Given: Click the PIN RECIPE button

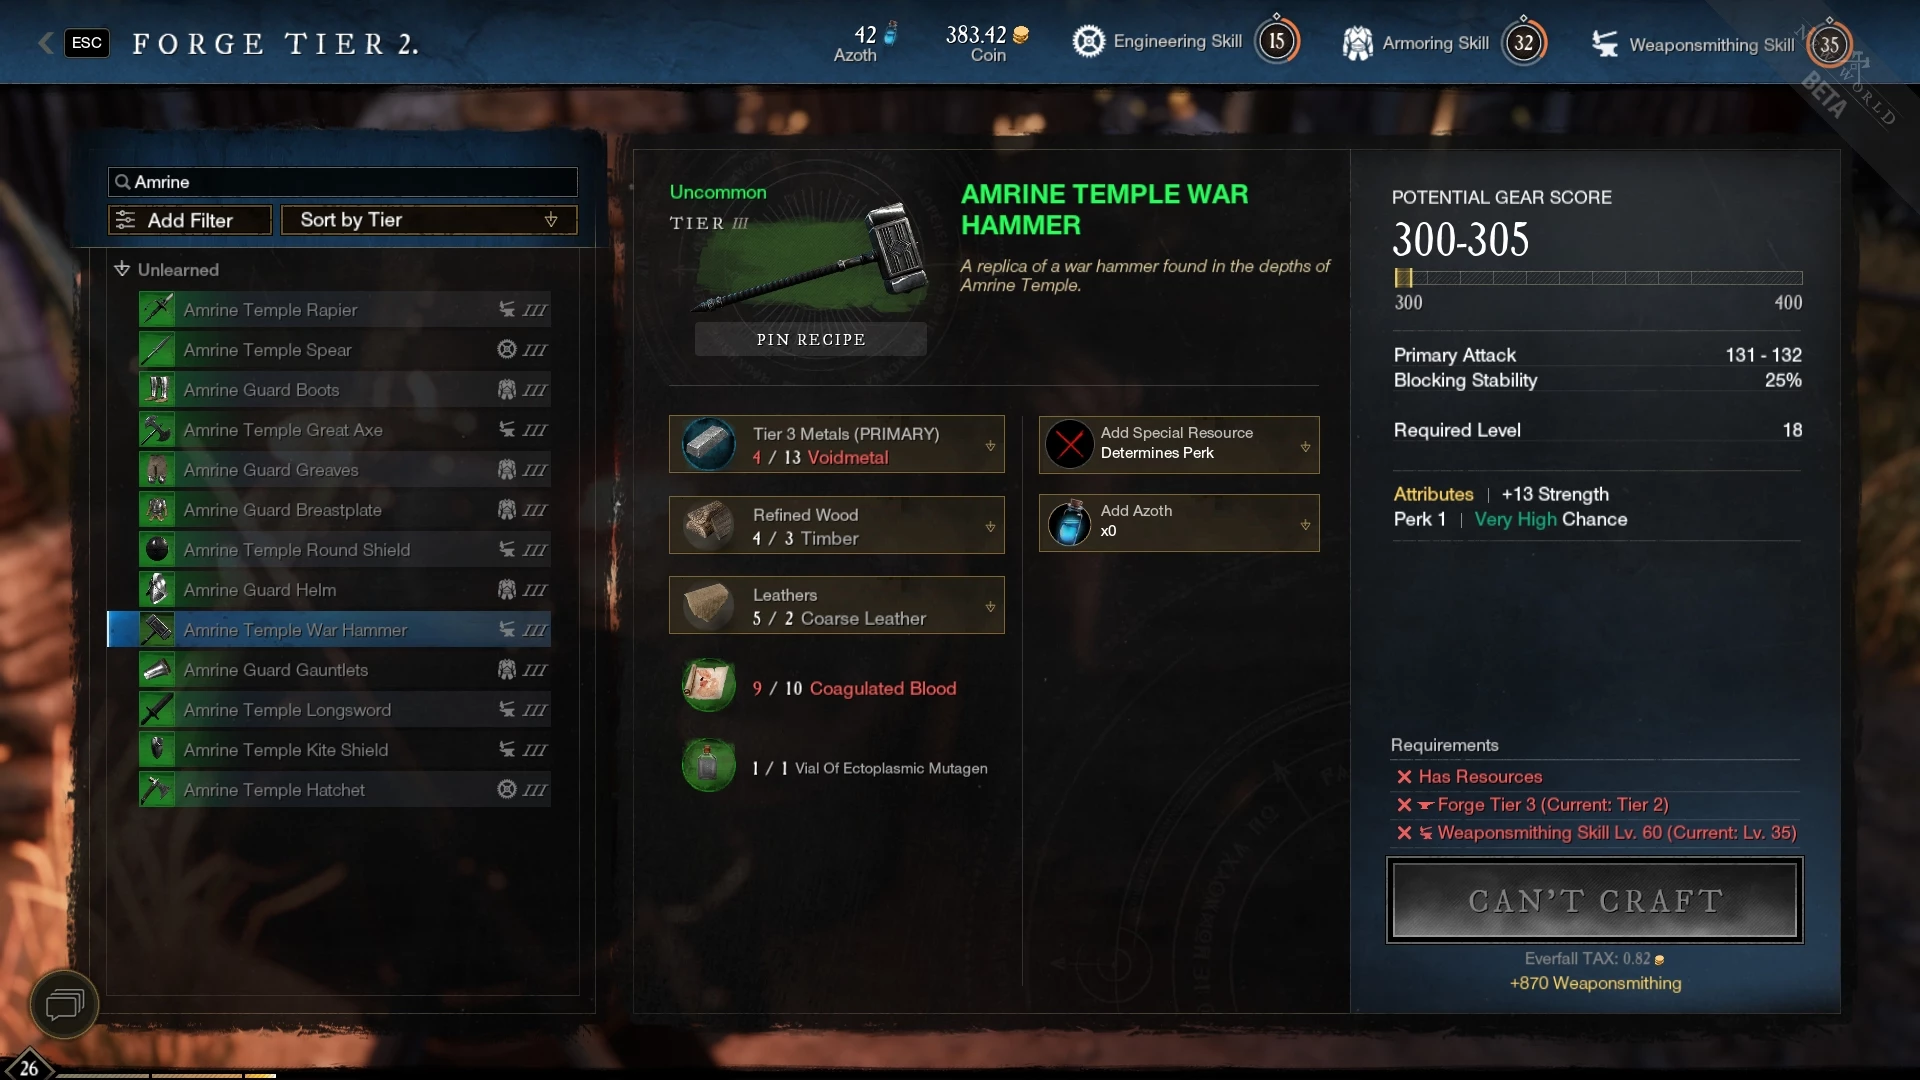Looking at the screenshot, I should pyautogui.click(x=810, y=339).
